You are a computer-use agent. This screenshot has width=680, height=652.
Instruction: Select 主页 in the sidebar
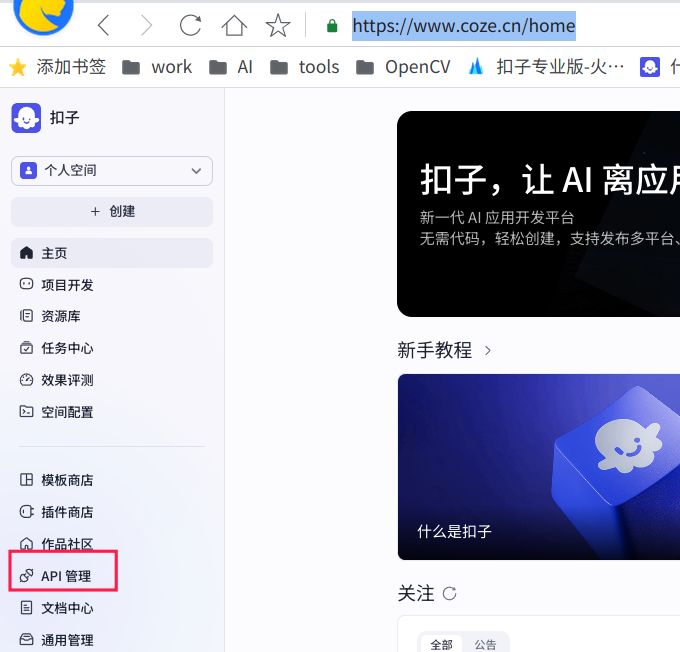[x=112, y=253]
